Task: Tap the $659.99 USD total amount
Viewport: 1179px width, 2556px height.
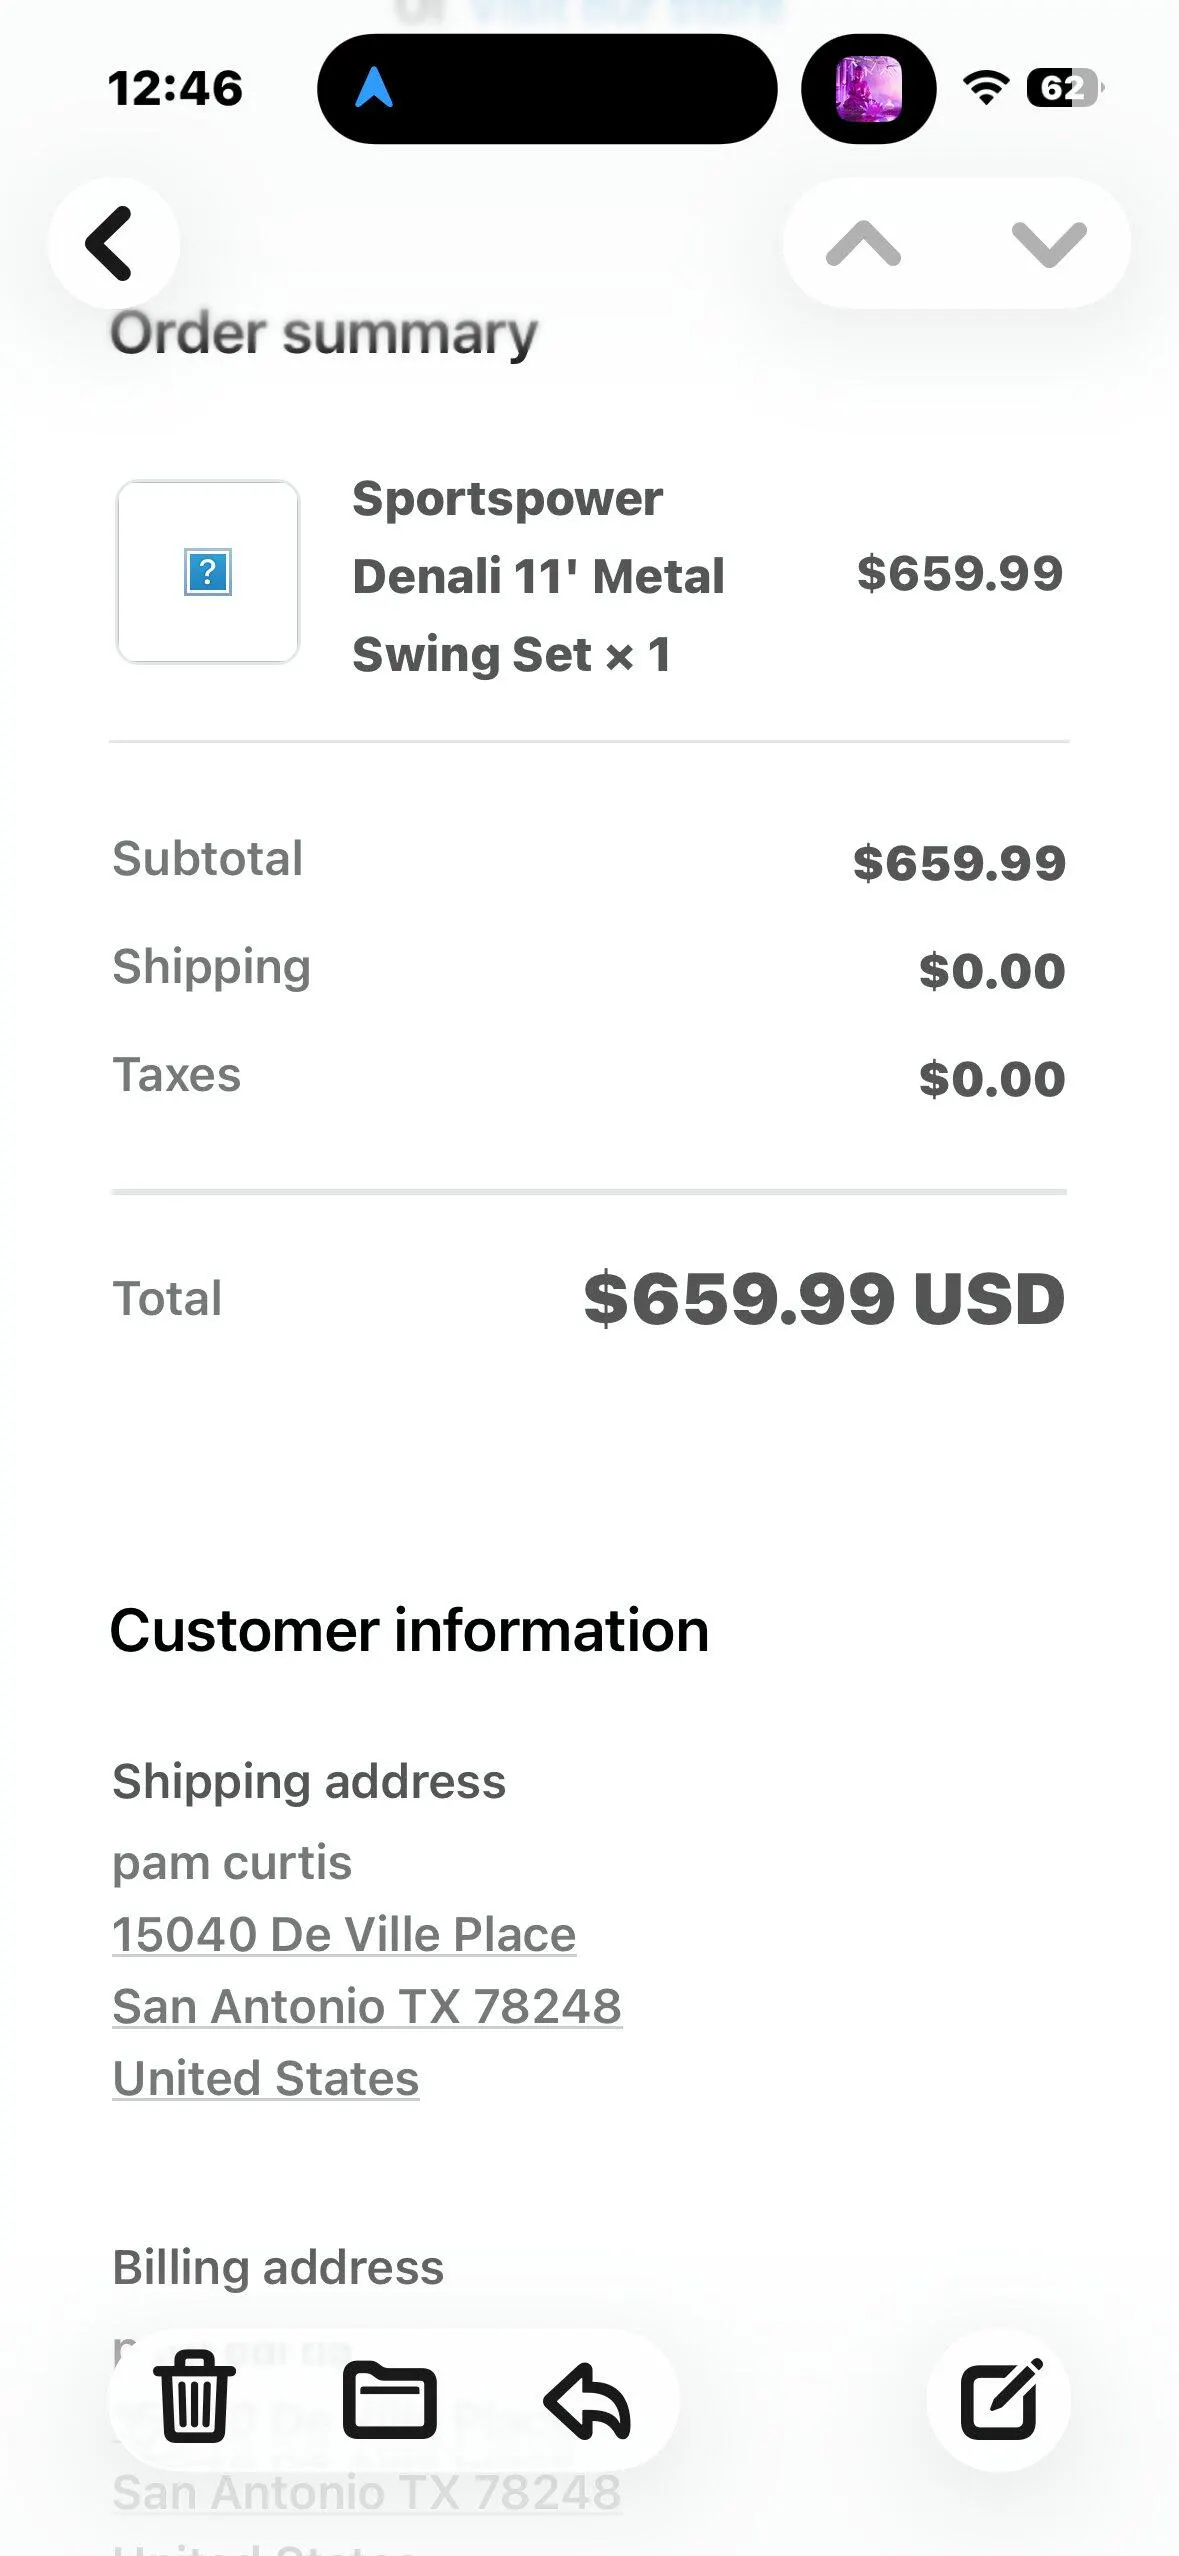Action: [x=824, y=1298]
